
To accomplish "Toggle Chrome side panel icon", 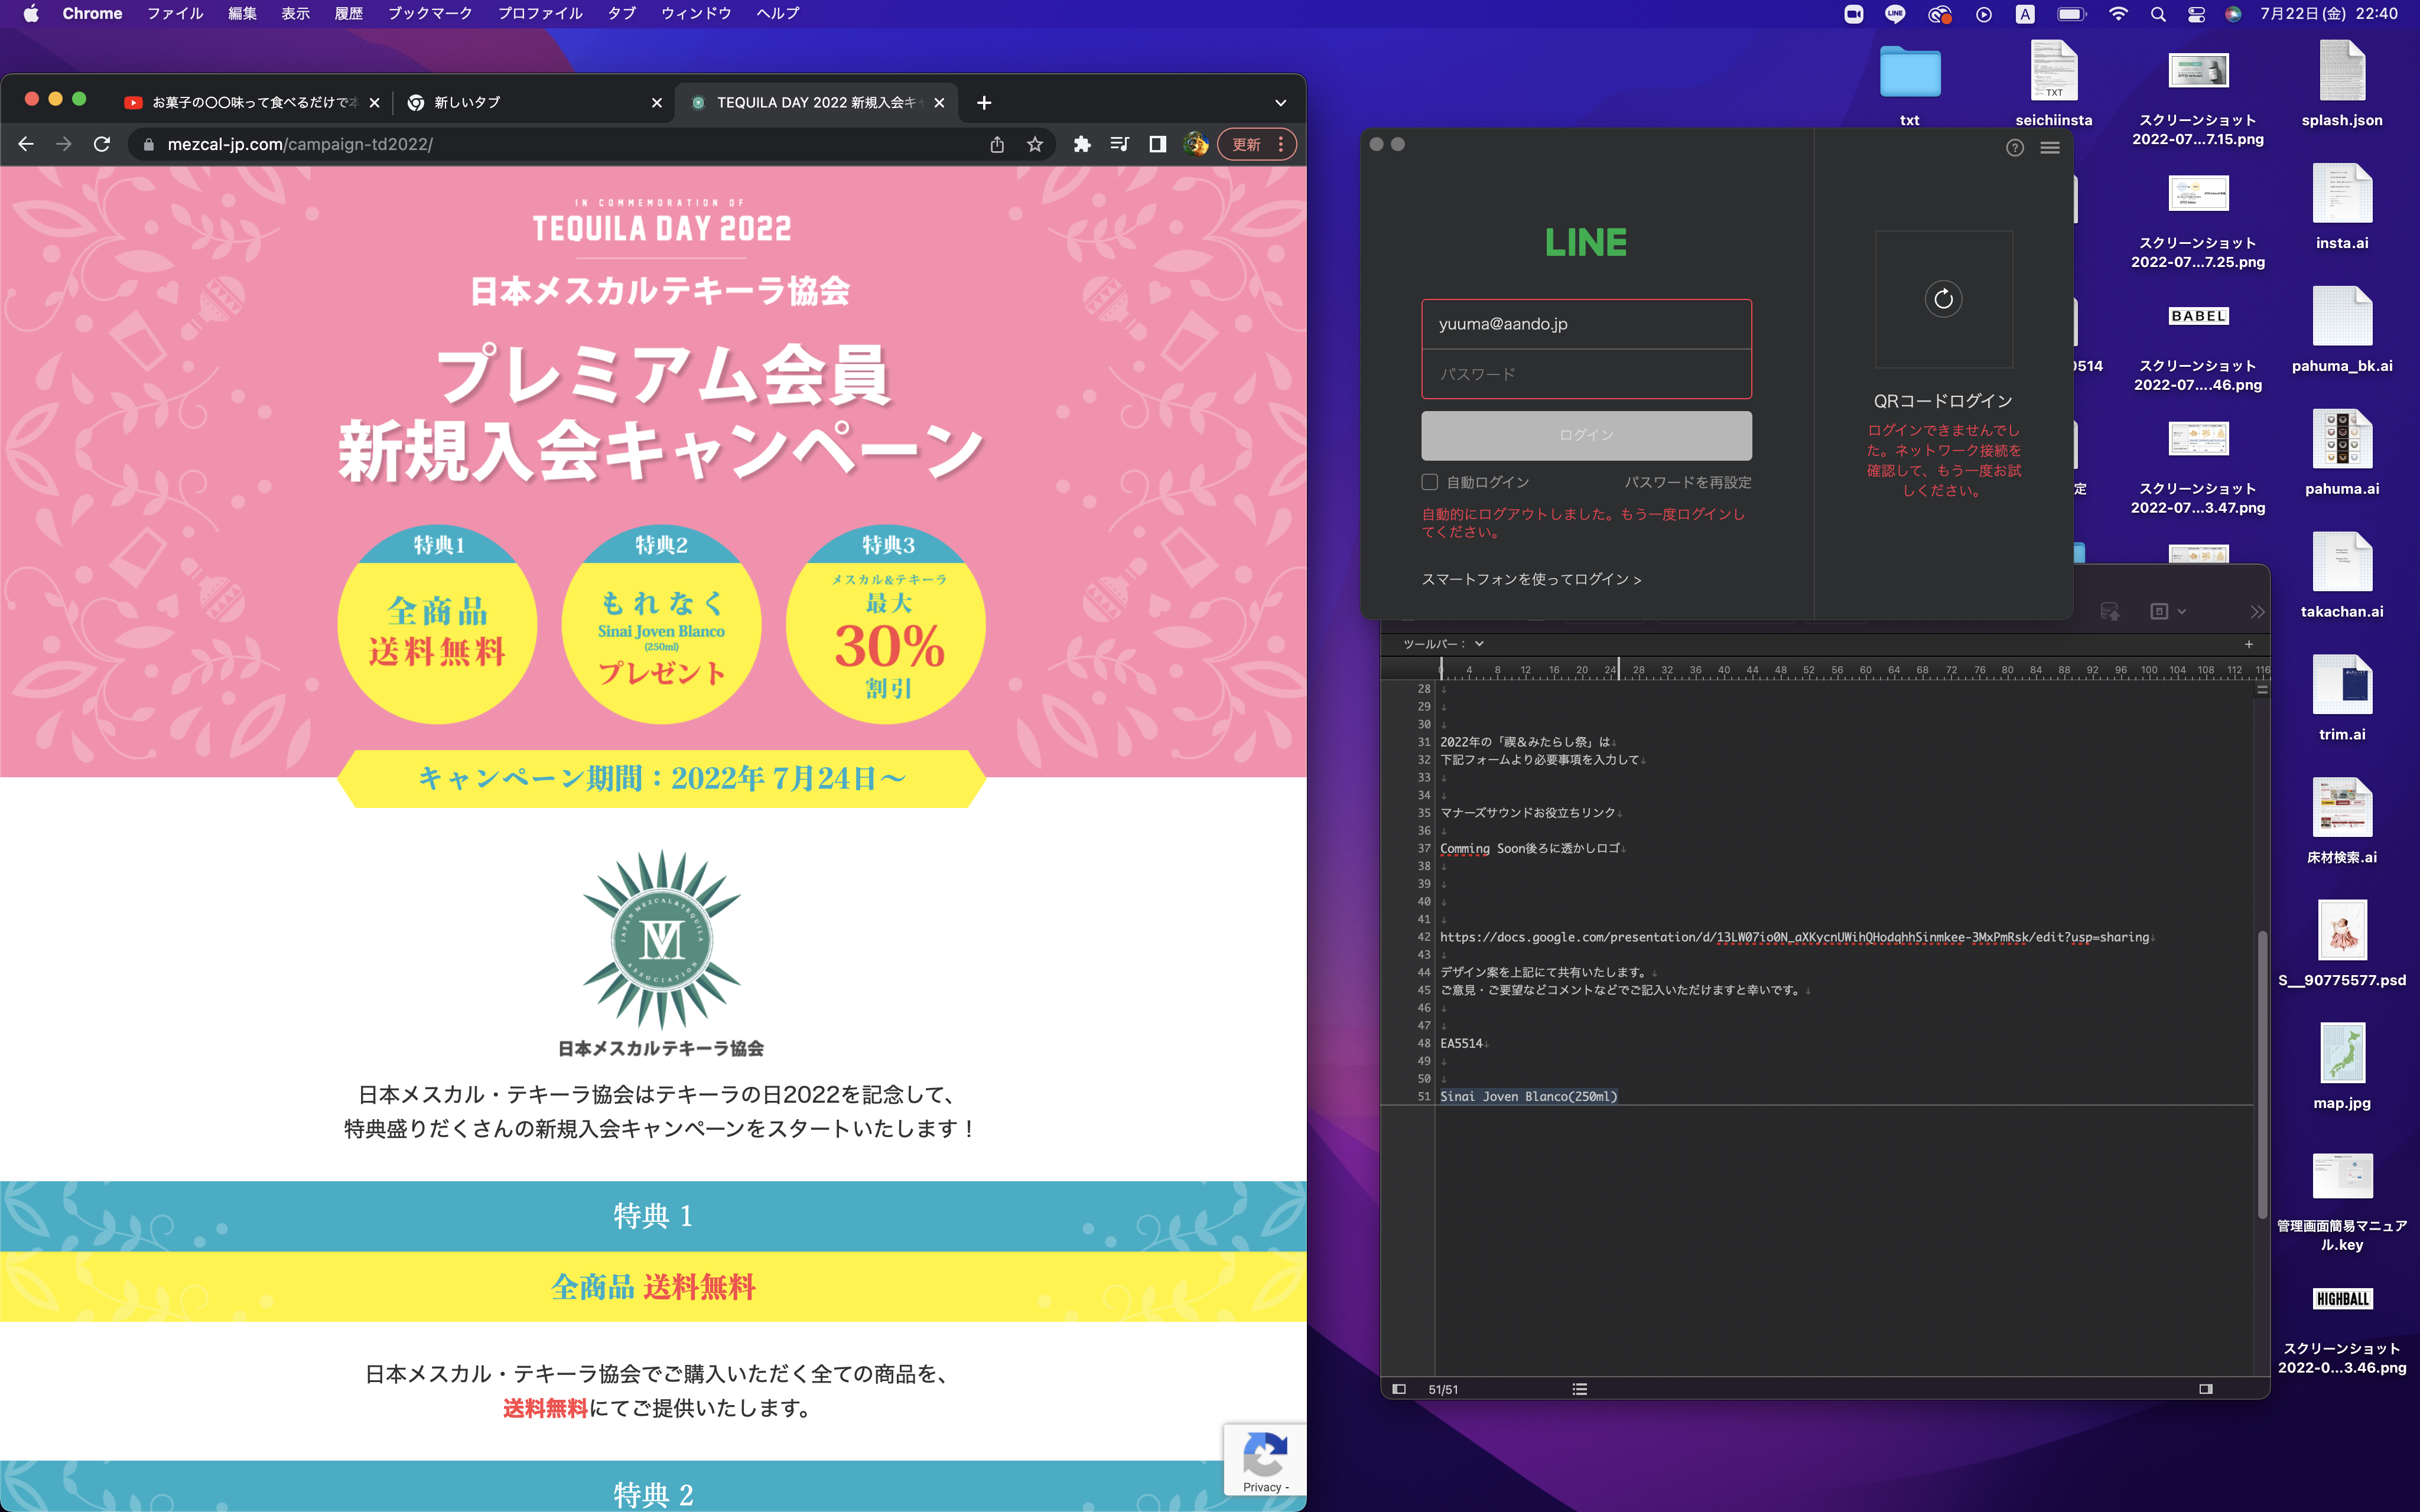I will click(x=1157, y=144).
